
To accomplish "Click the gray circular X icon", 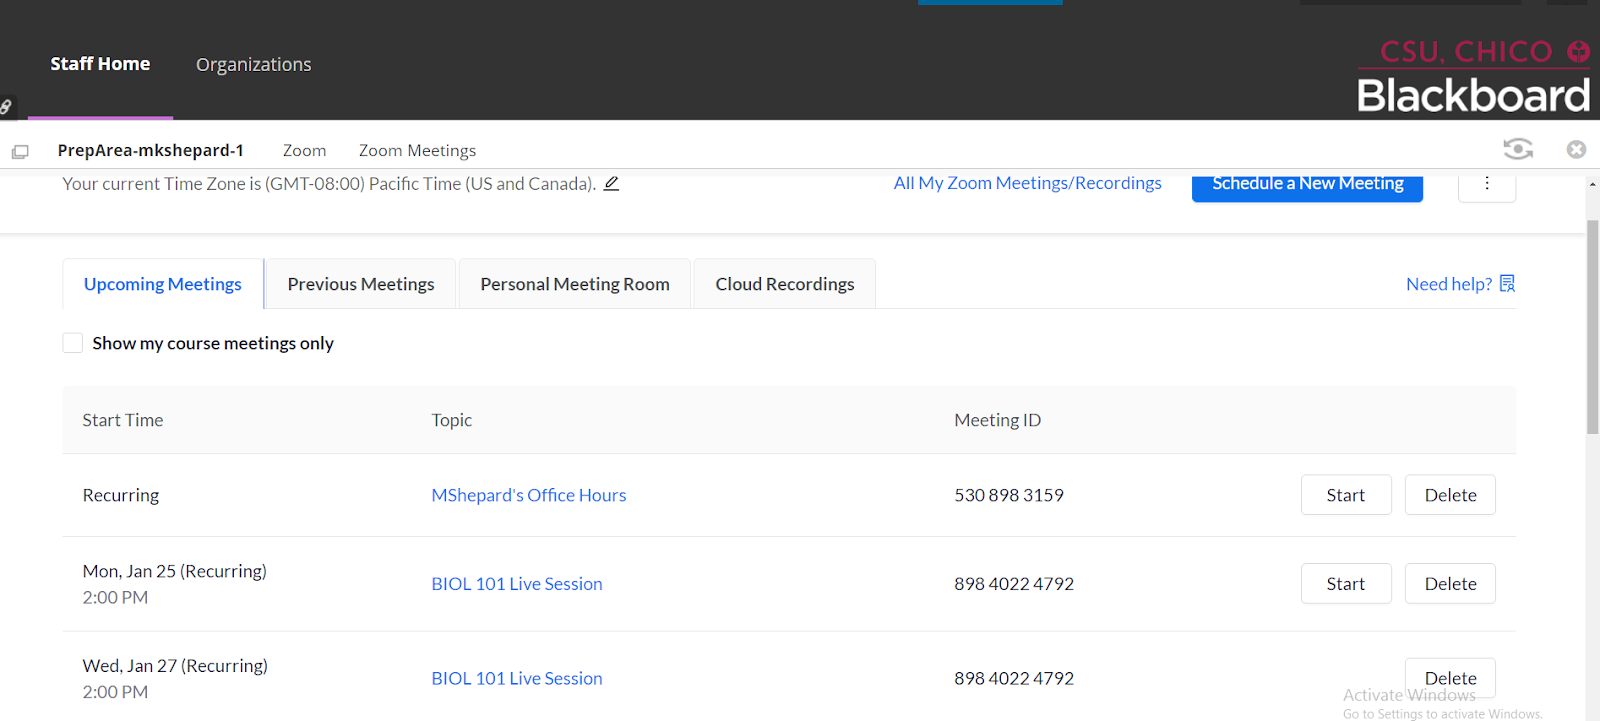I will click(x=1576, y=149).
